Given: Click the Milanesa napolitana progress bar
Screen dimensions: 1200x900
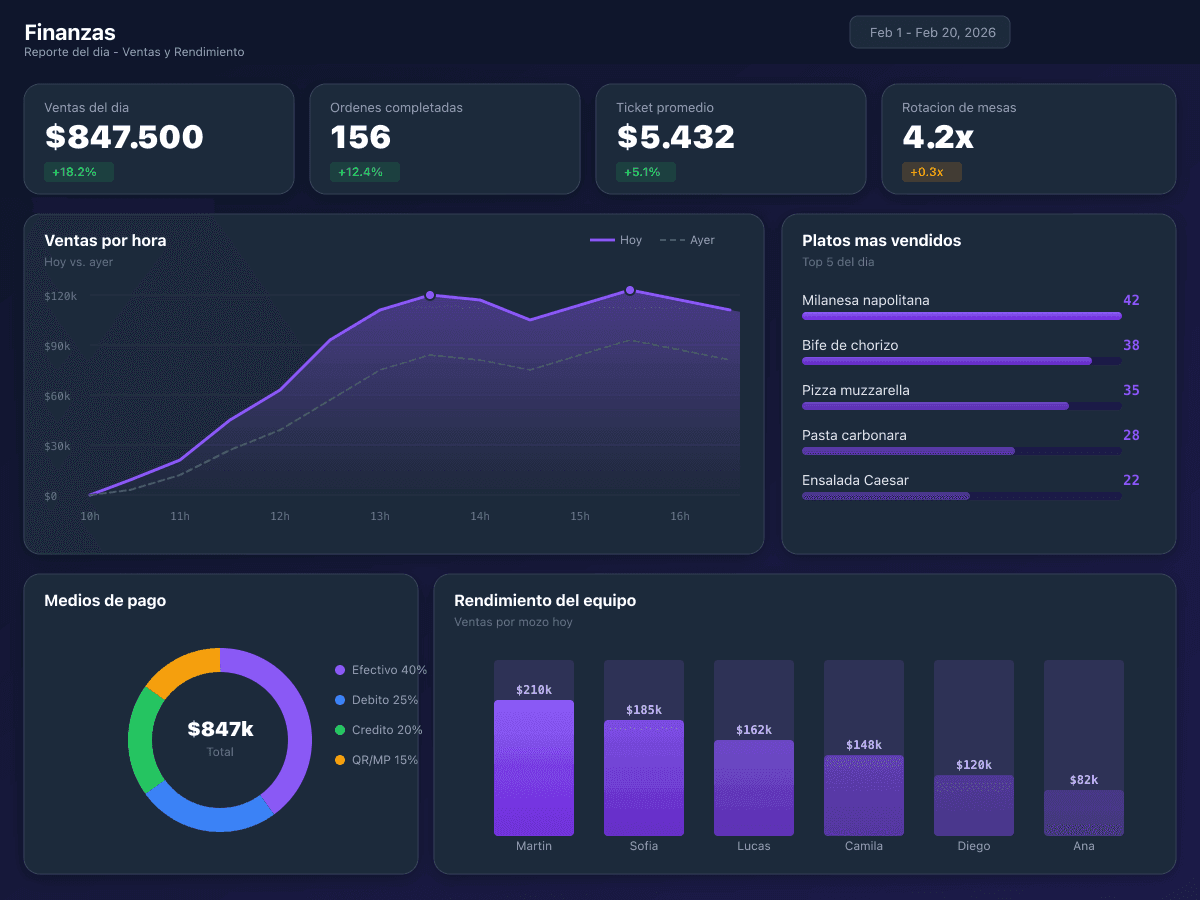Looking at the screenshot, I should pos(960,316).
